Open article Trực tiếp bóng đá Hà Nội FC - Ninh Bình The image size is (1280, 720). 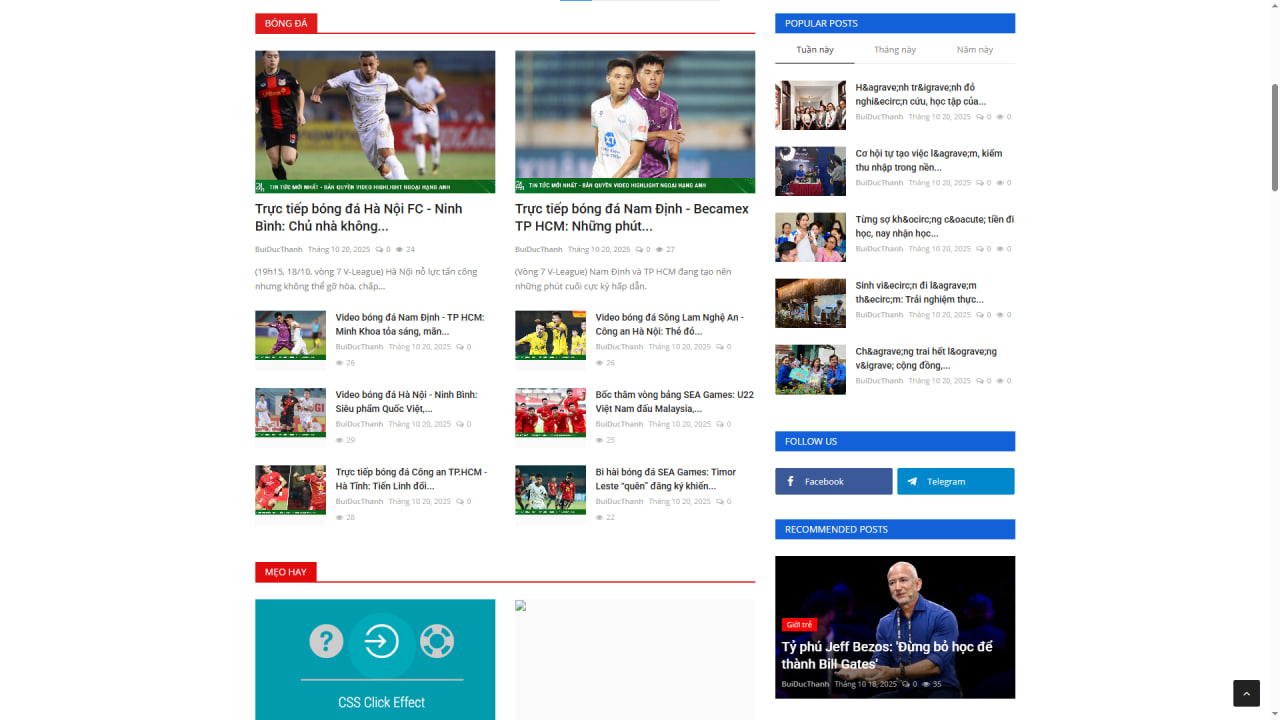(x=358, y=217)
